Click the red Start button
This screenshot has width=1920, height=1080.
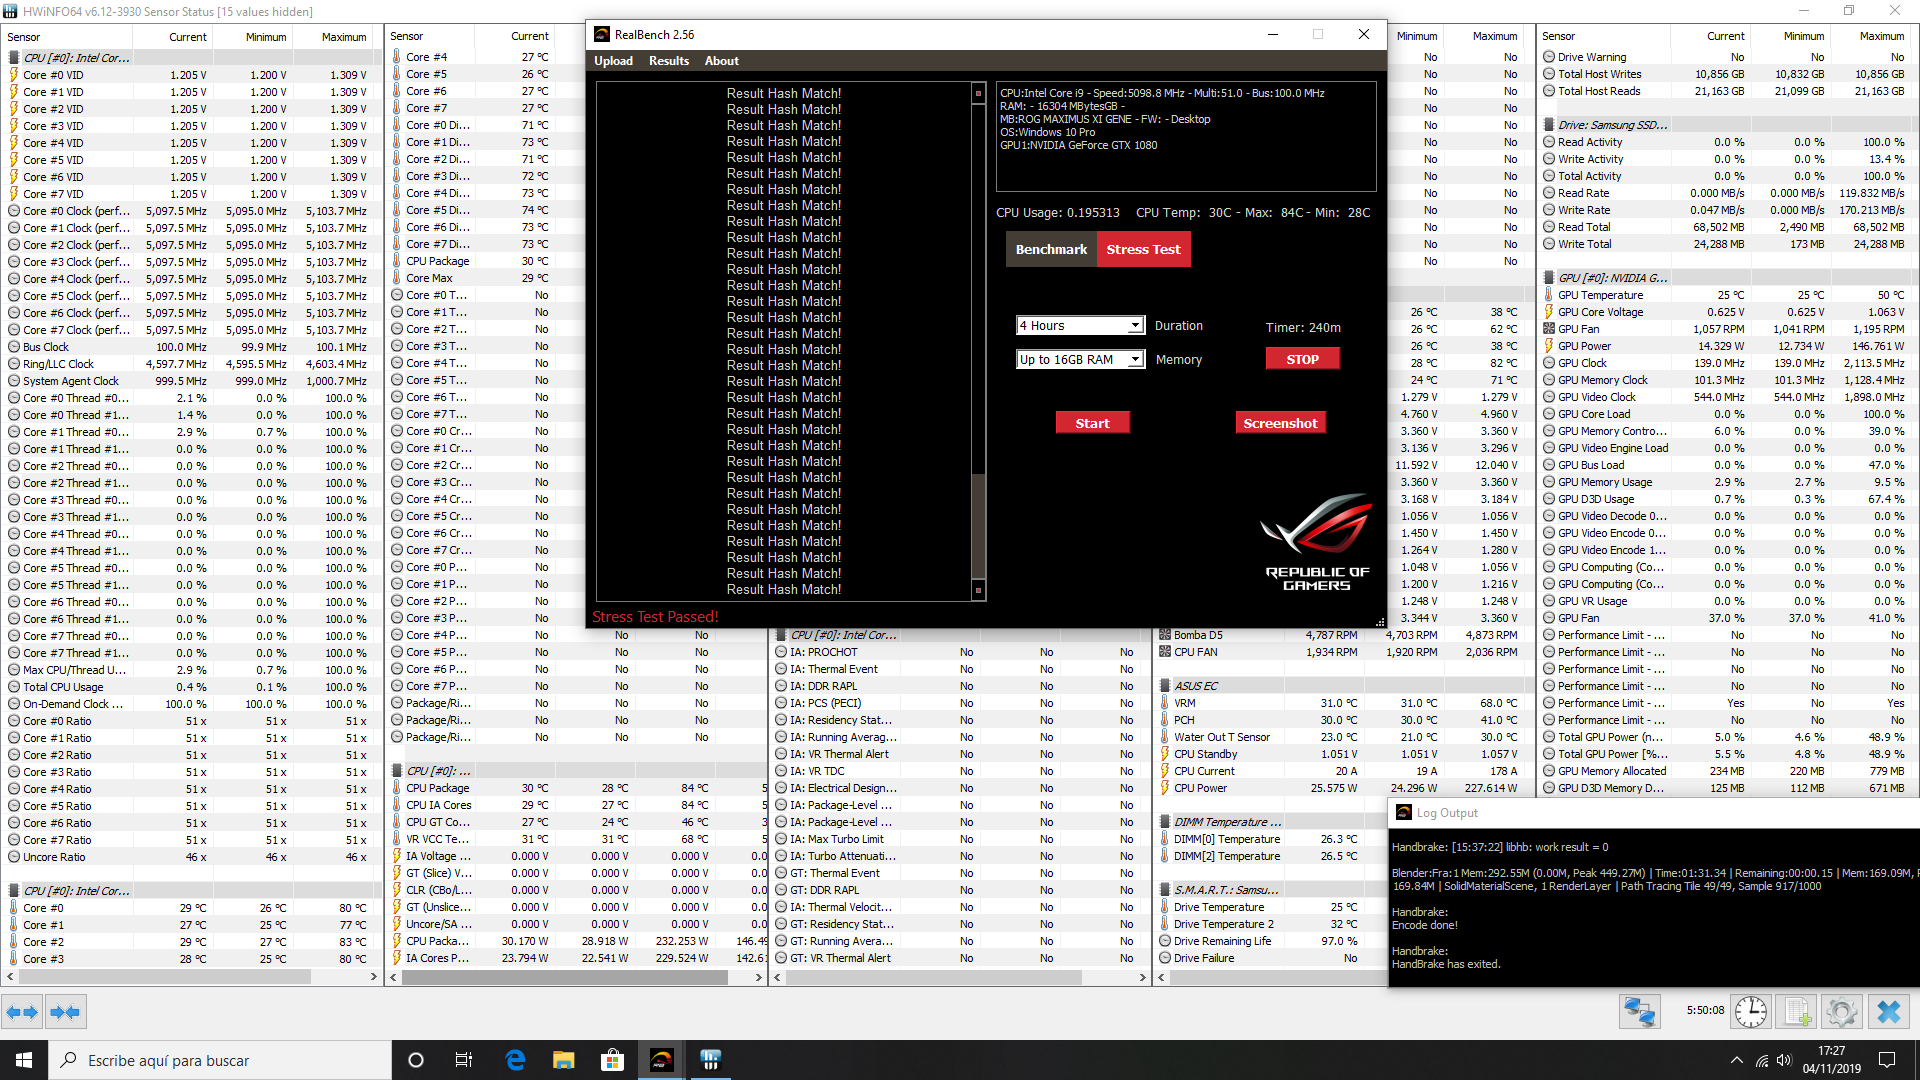click(1092, 423)
